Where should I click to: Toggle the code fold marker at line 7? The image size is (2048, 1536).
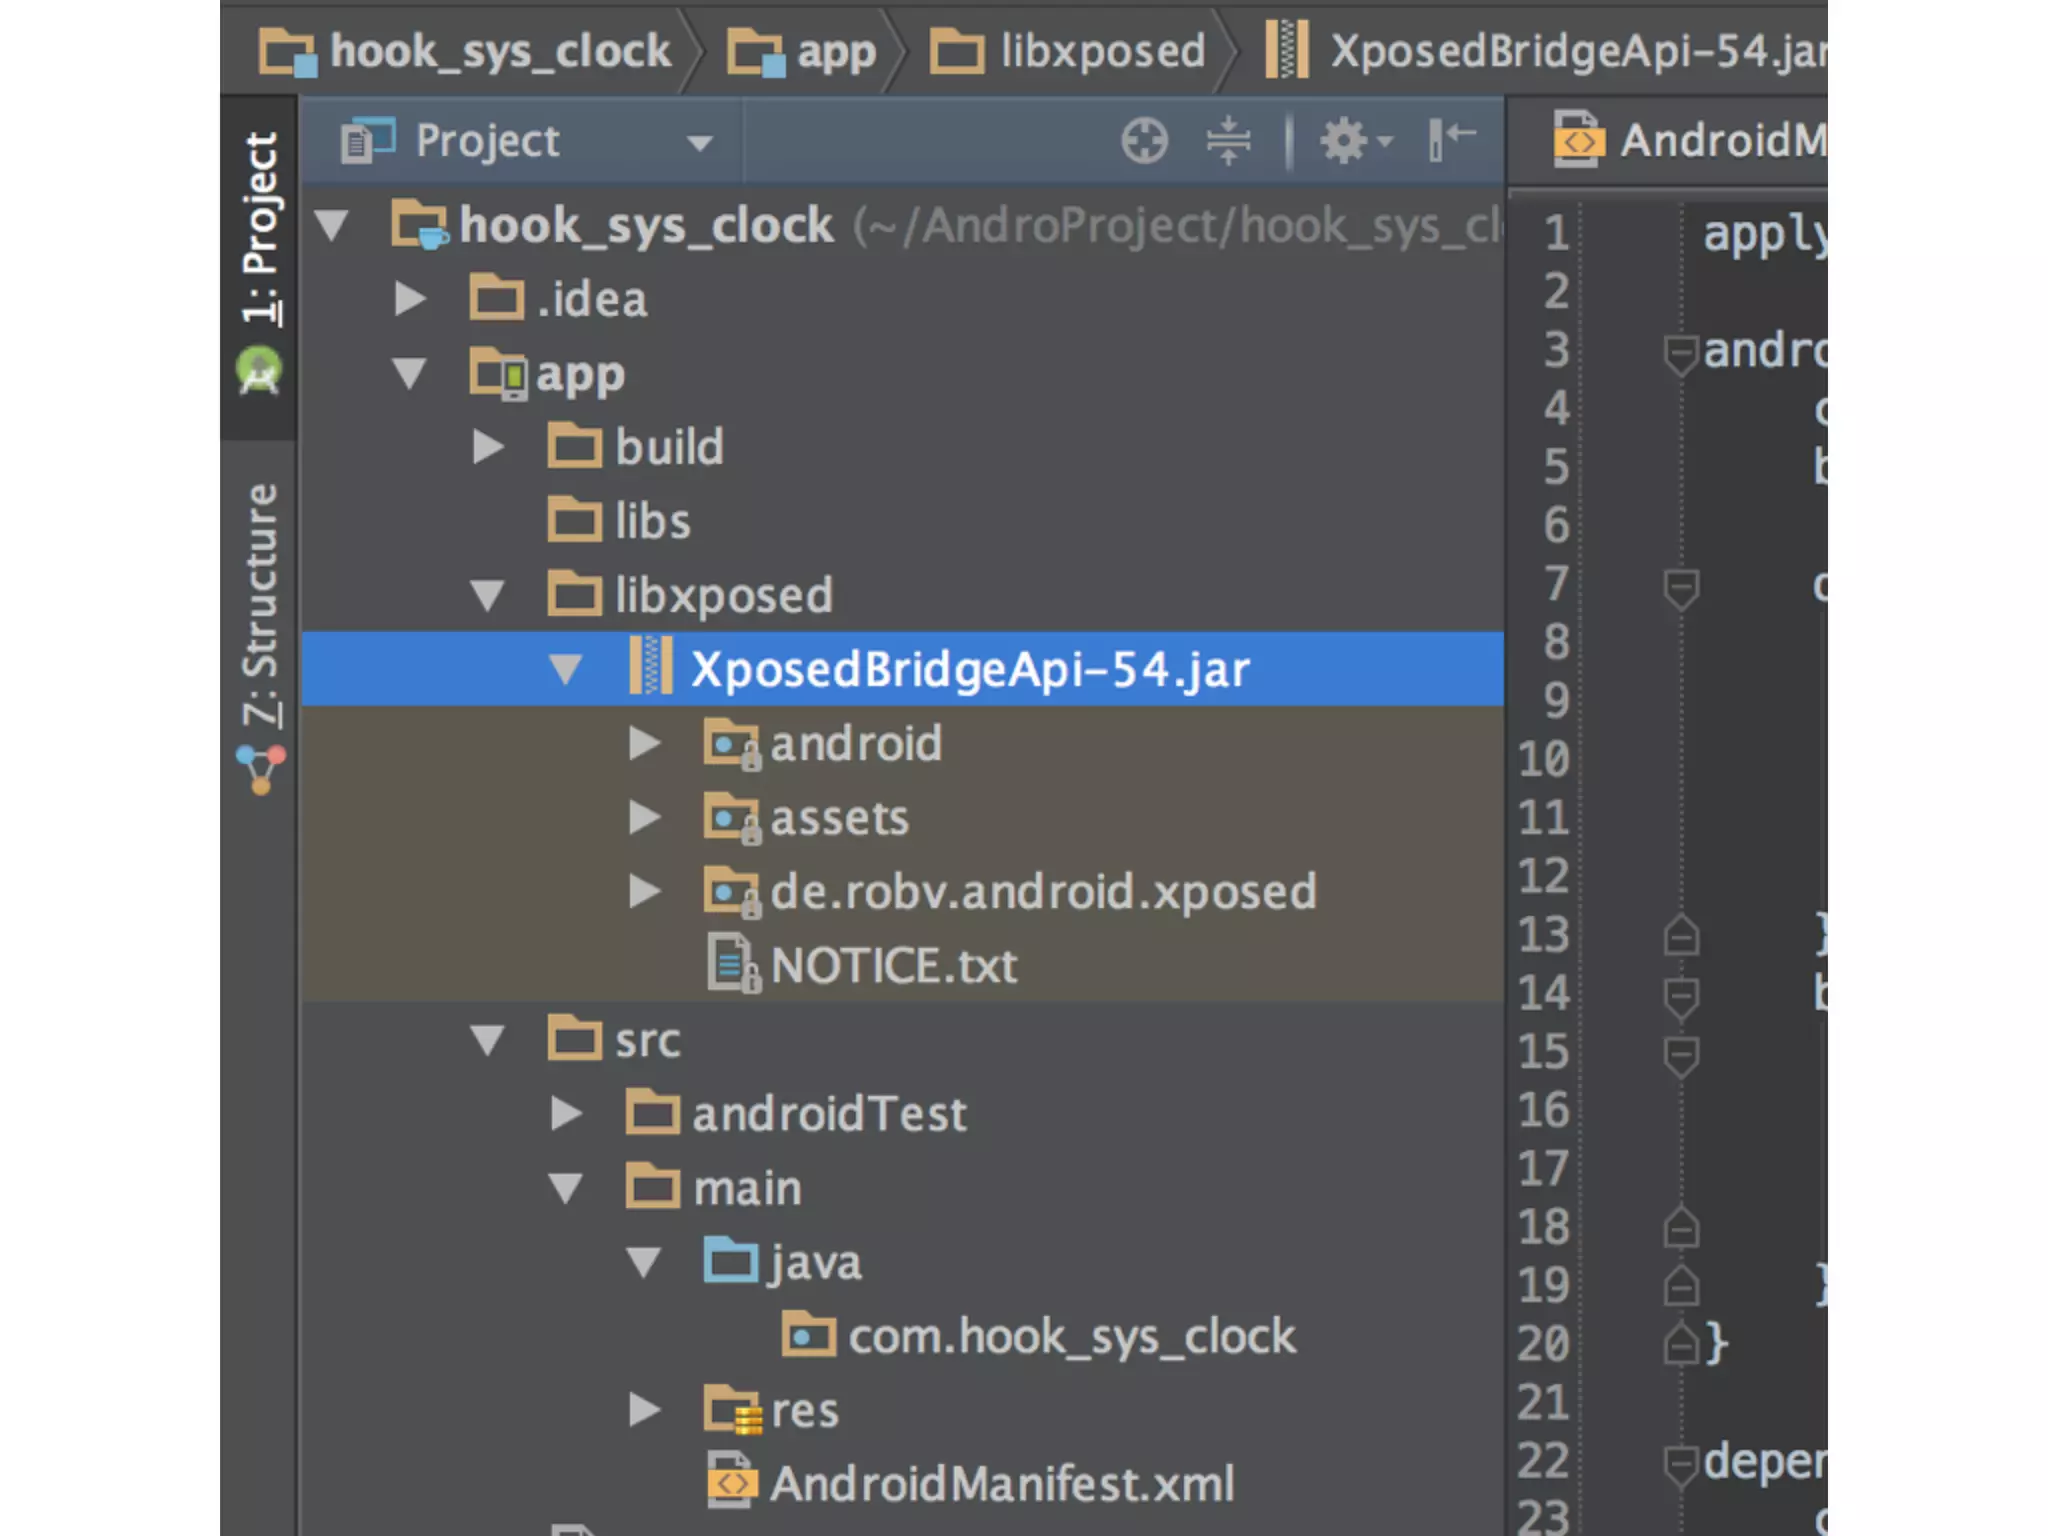[1681, 587]
